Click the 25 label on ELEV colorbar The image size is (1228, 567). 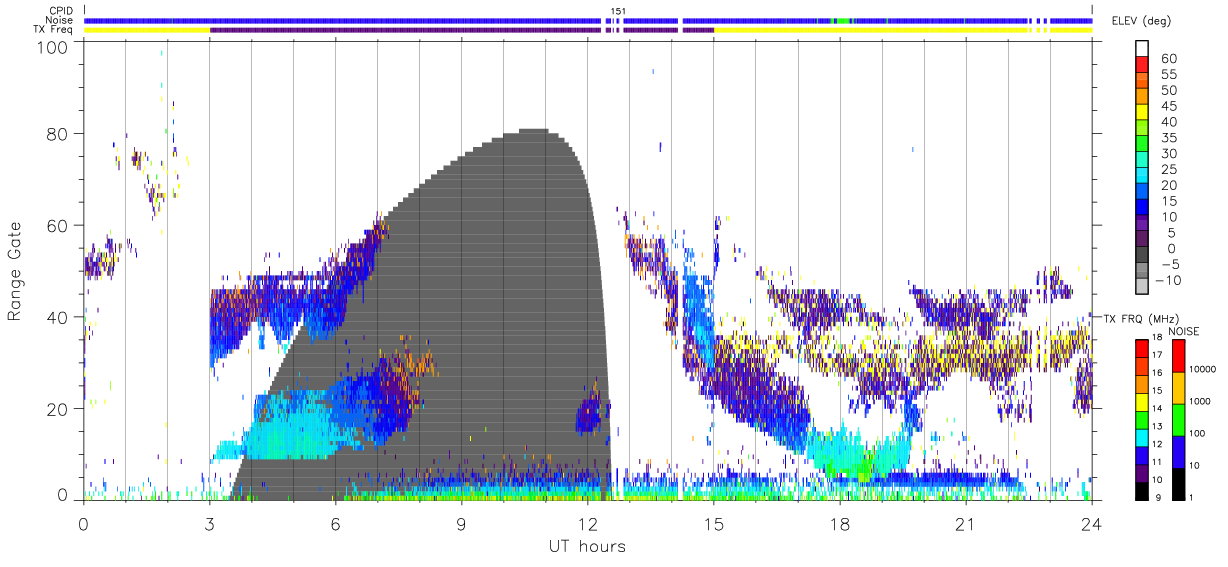pos(1167,170)
